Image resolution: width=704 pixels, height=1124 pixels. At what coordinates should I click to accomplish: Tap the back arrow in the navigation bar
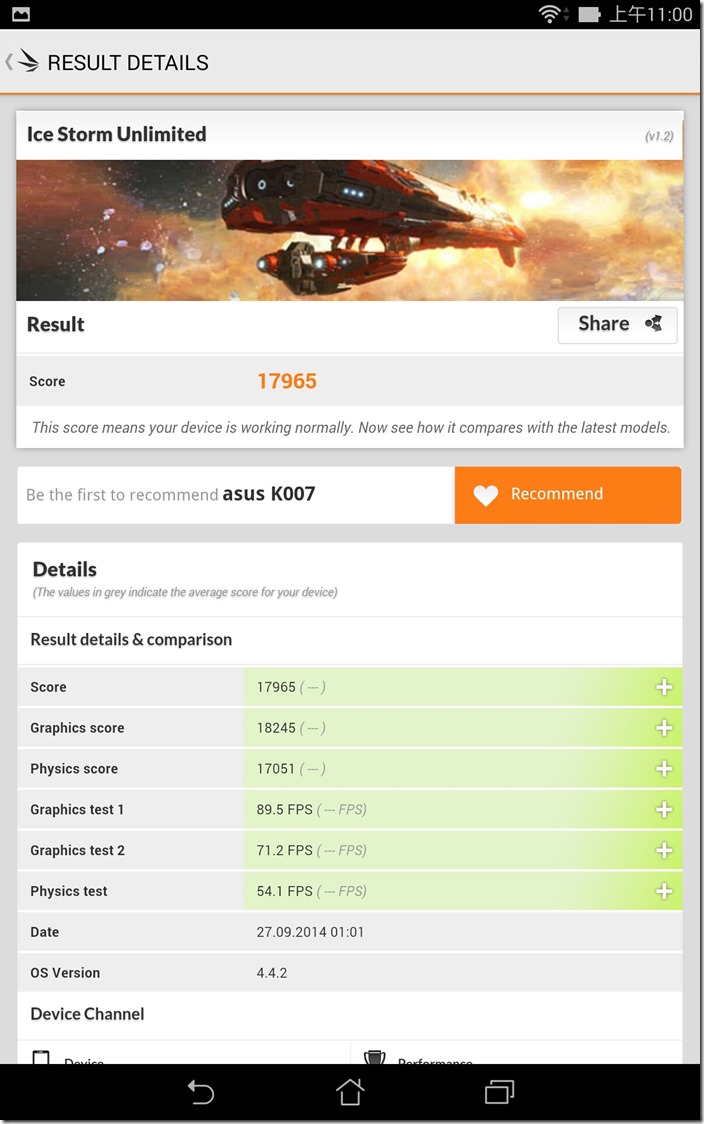pyautogui.click(x=201, y=1094)
